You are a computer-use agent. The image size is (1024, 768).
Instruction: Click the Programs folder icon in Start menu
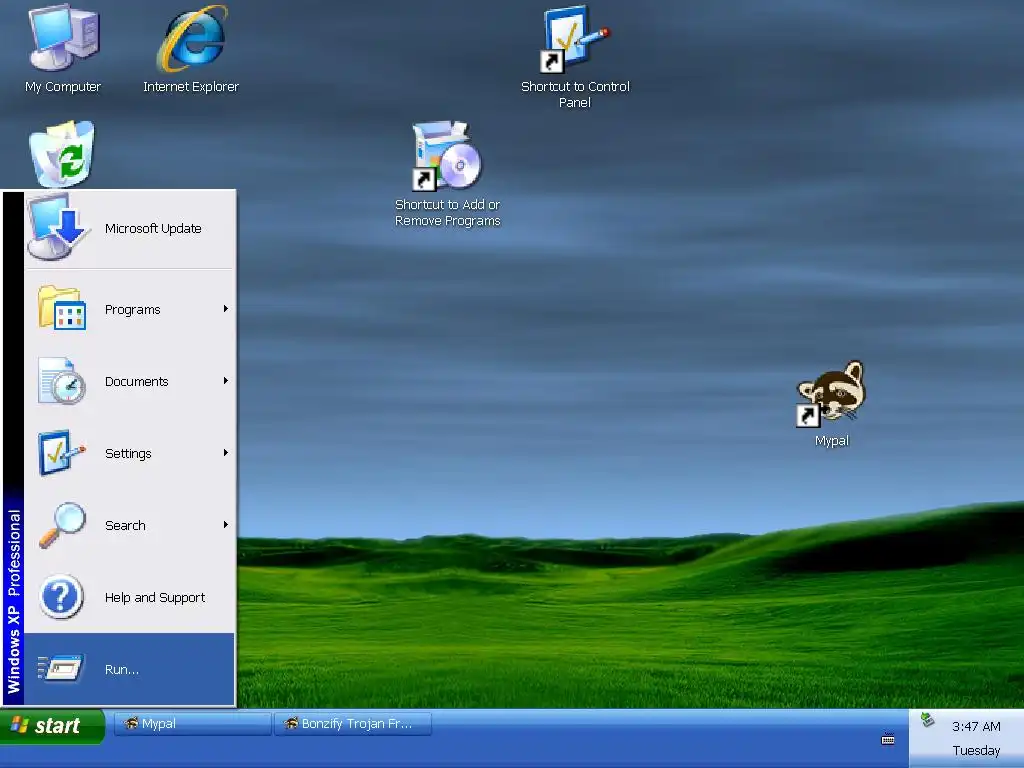[x=61, y=308]
